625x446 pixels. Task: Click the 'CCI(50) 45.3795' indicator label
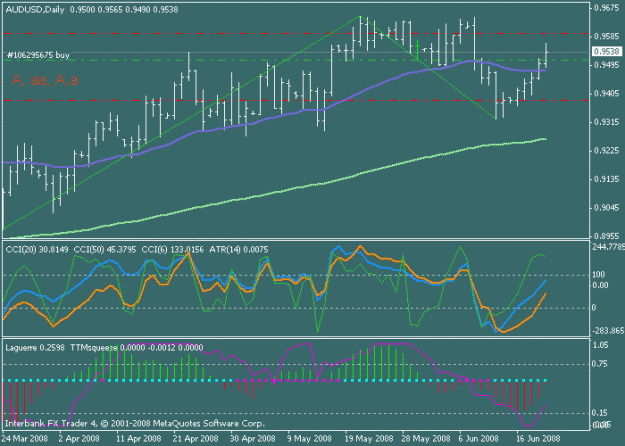pyautogui.click(x=106, y=250)
